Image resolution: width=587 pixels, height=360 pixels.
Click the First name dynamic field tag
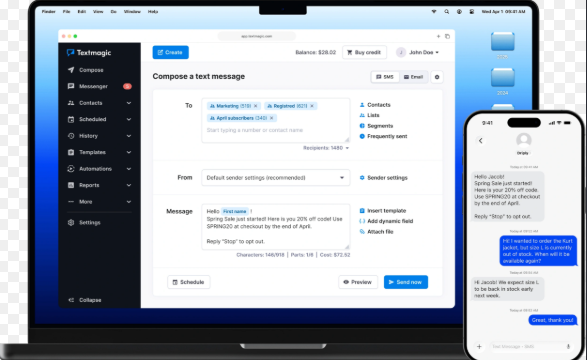tap(235, 211)
